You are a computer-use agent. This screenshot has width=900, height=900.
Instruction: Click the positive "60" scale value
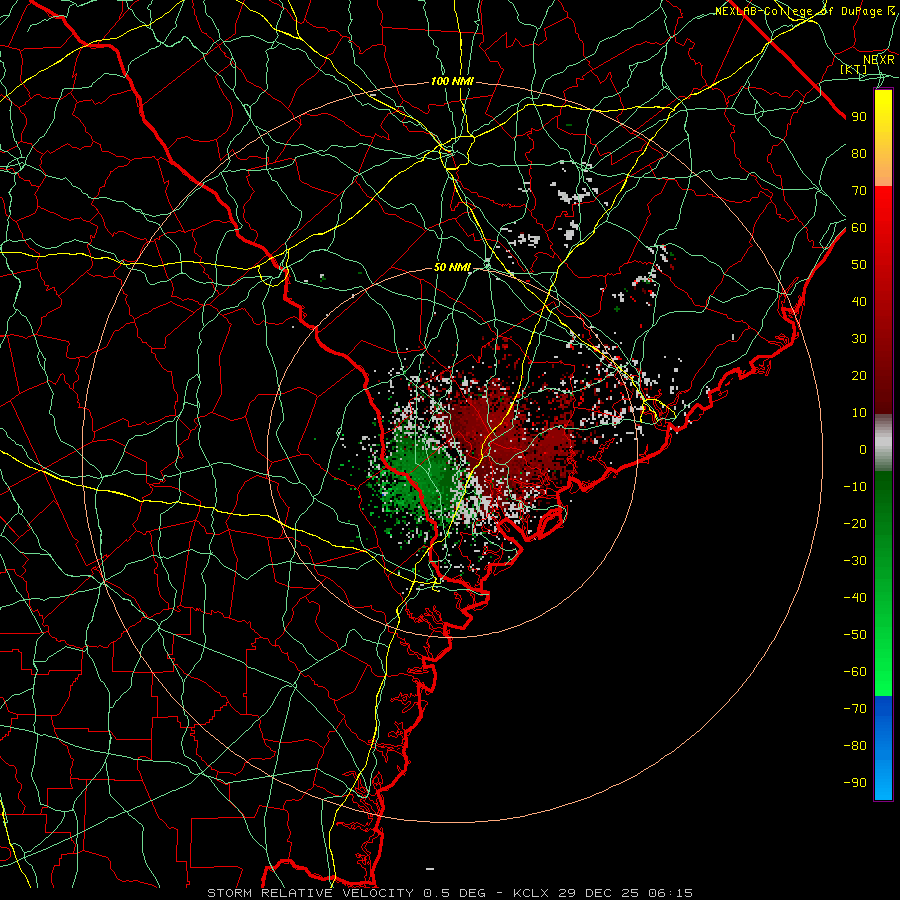pos(859,228)
